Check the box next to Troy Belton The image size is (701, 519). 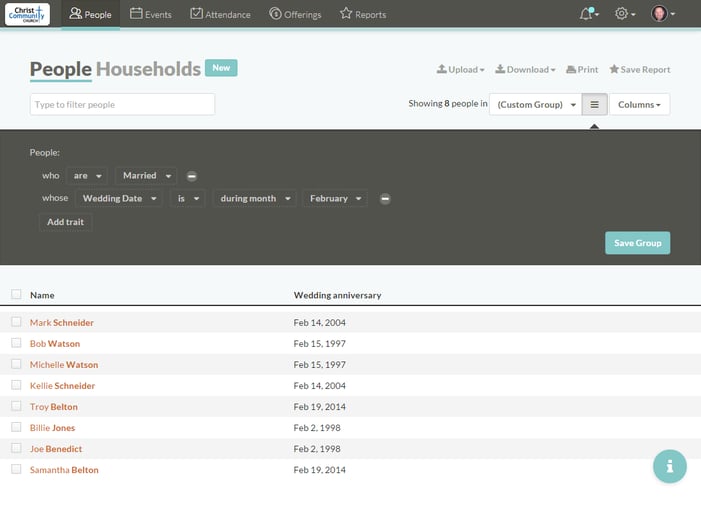(x=16, y=406)
